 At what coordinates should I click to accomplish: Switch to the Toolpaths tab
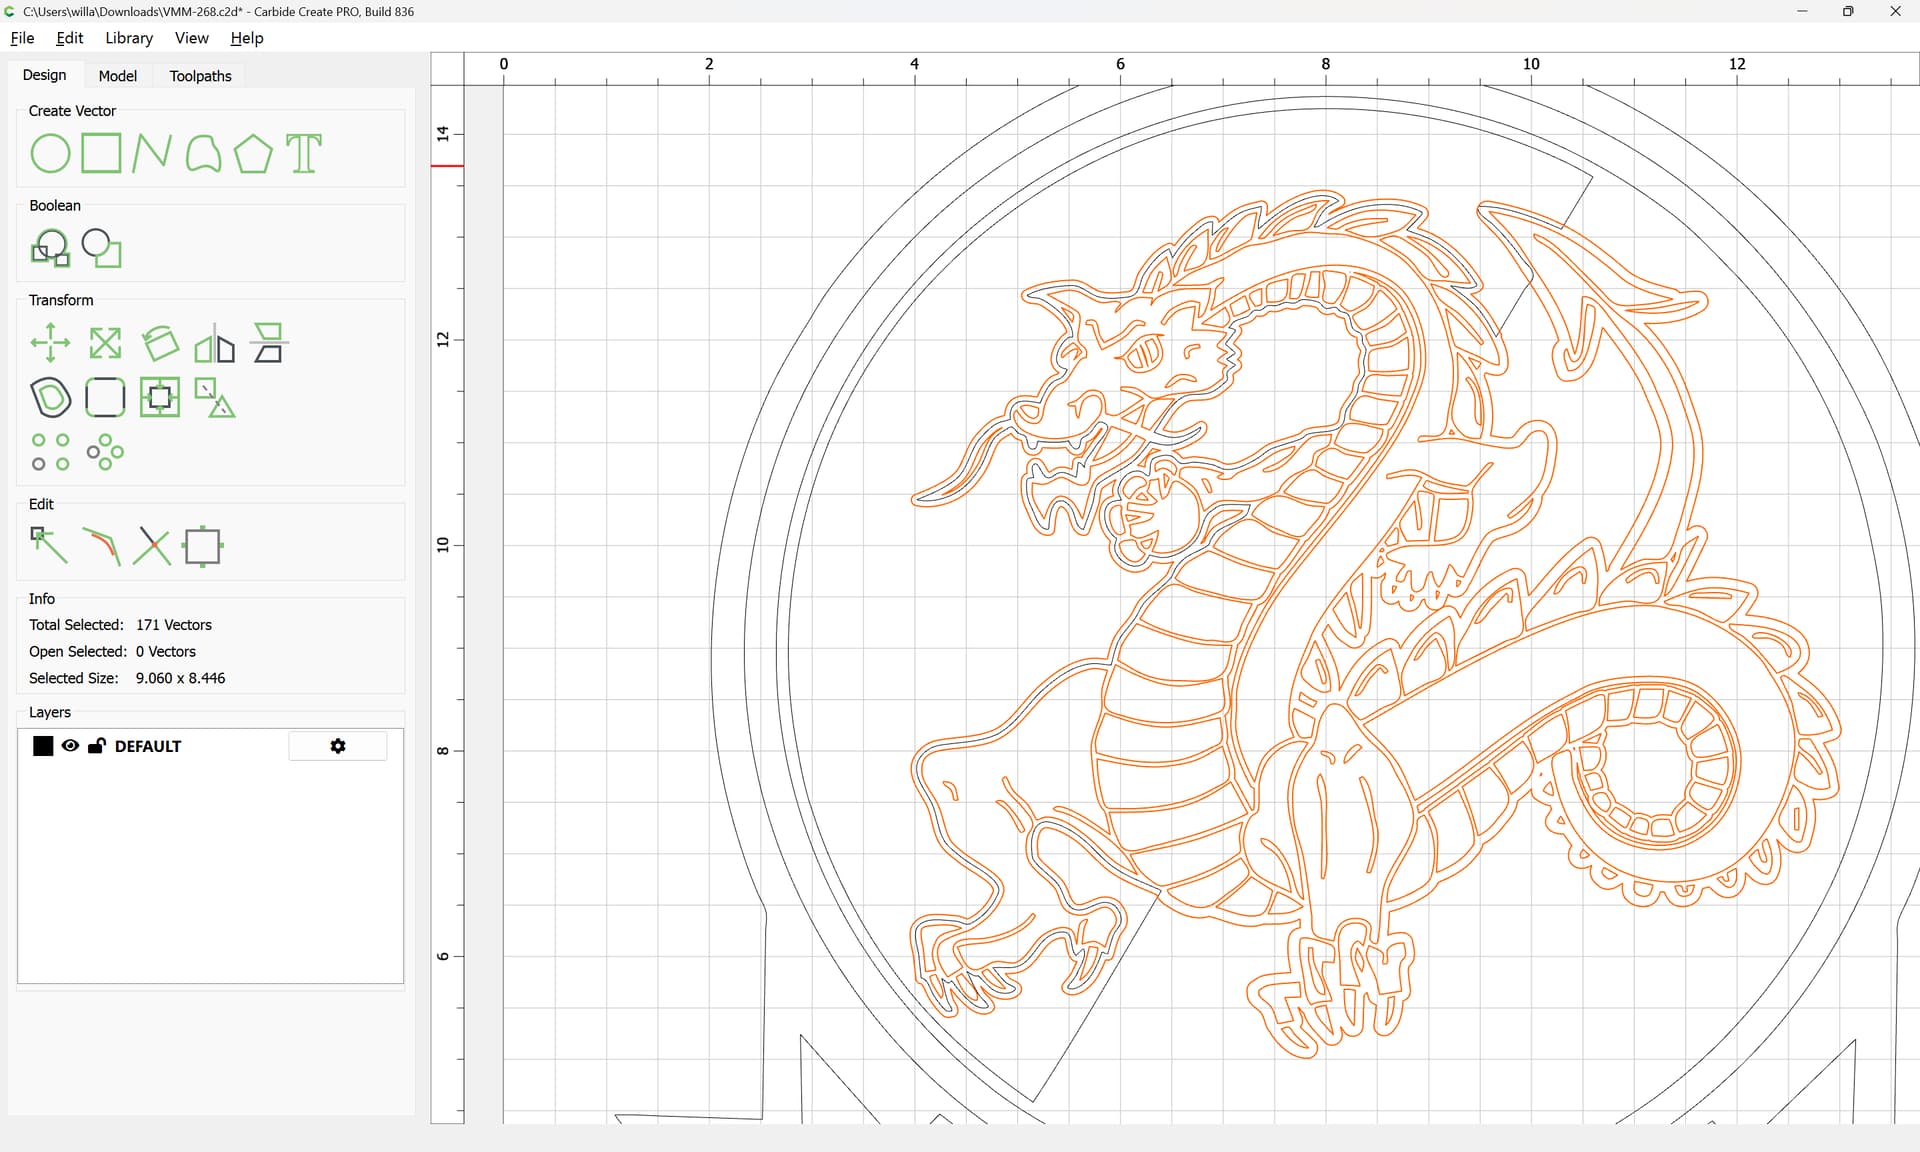click(200, 76)
